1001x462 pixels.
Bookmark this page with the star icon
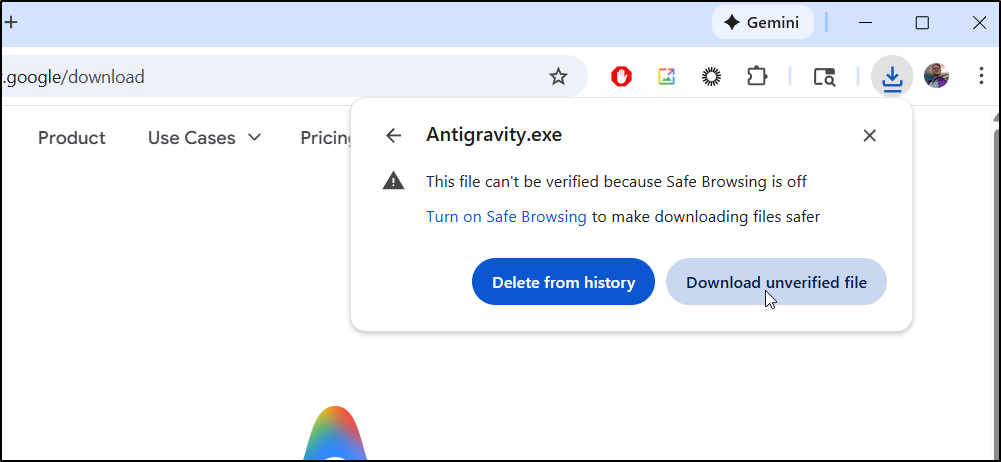point(558,77)
